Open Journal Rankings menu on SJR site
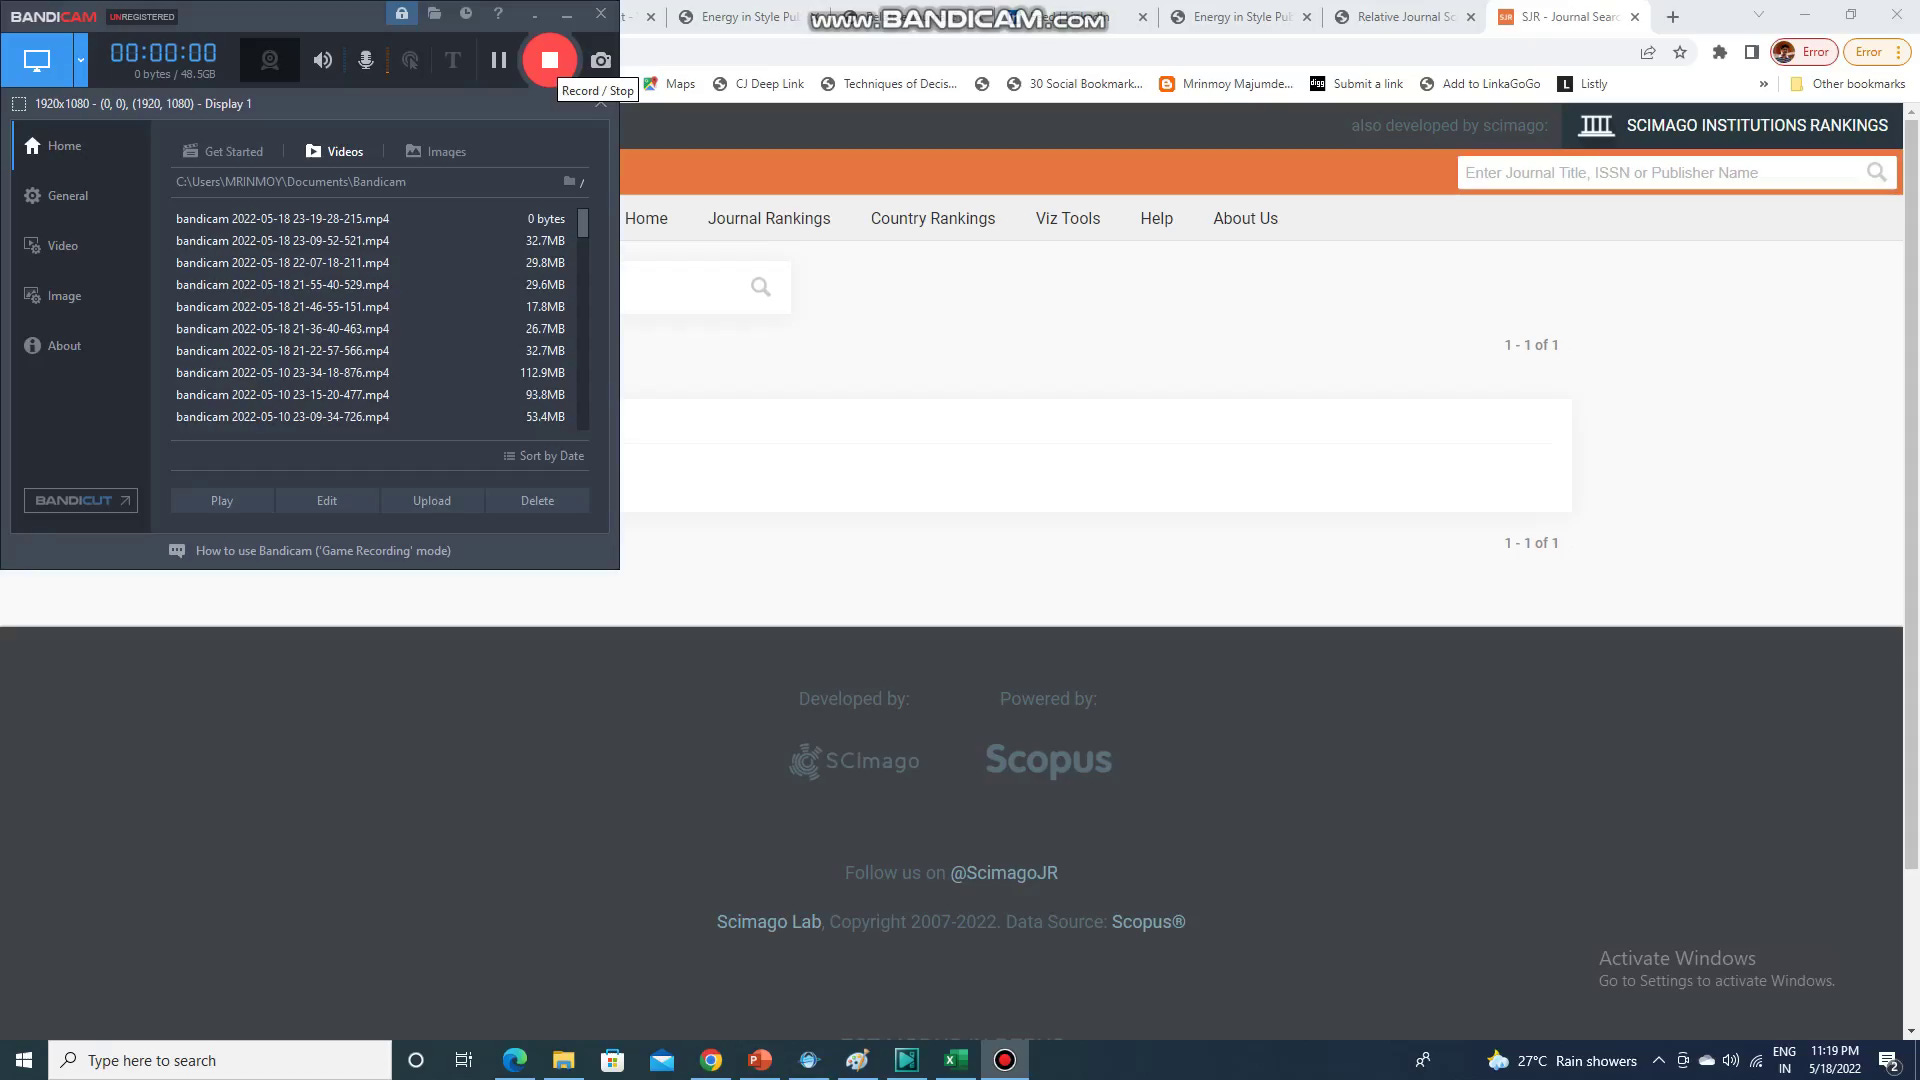Image resolution: width=1920 pixels, height=1080 pixels. click(x=769, y=218)
